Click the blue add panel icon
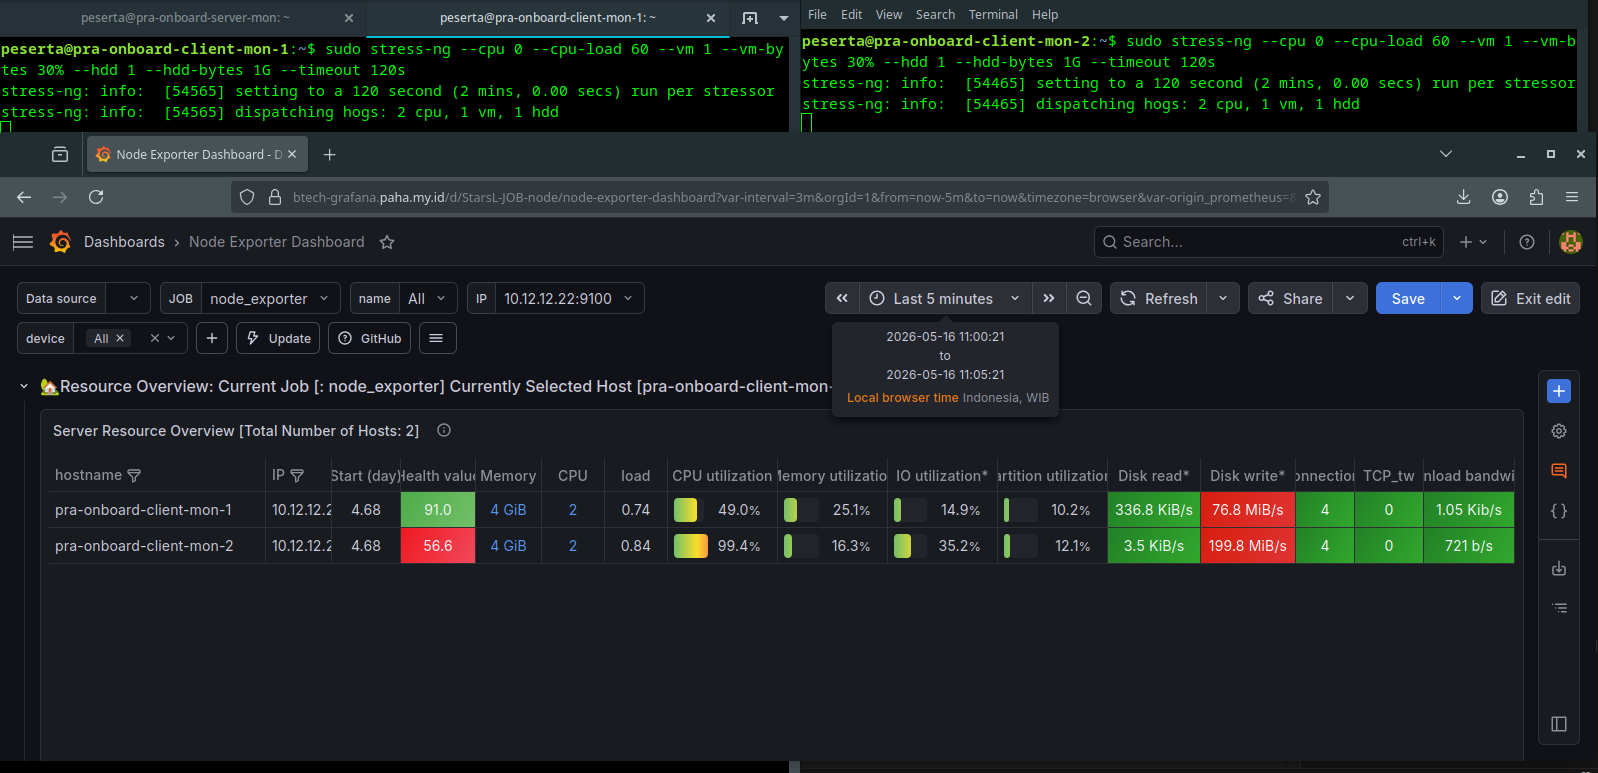This screenshot has width=1598, height=773. [1558, 391]
